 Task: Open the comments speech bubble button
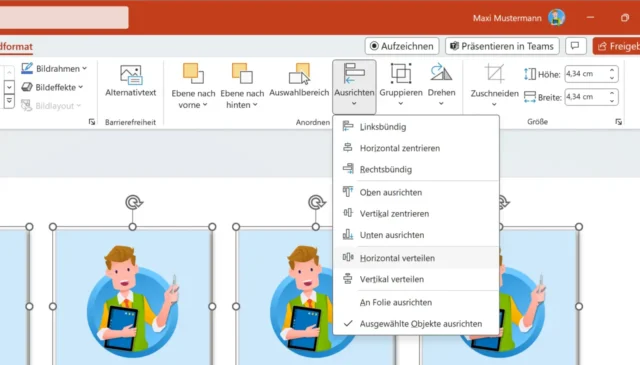tap(576, 46)
